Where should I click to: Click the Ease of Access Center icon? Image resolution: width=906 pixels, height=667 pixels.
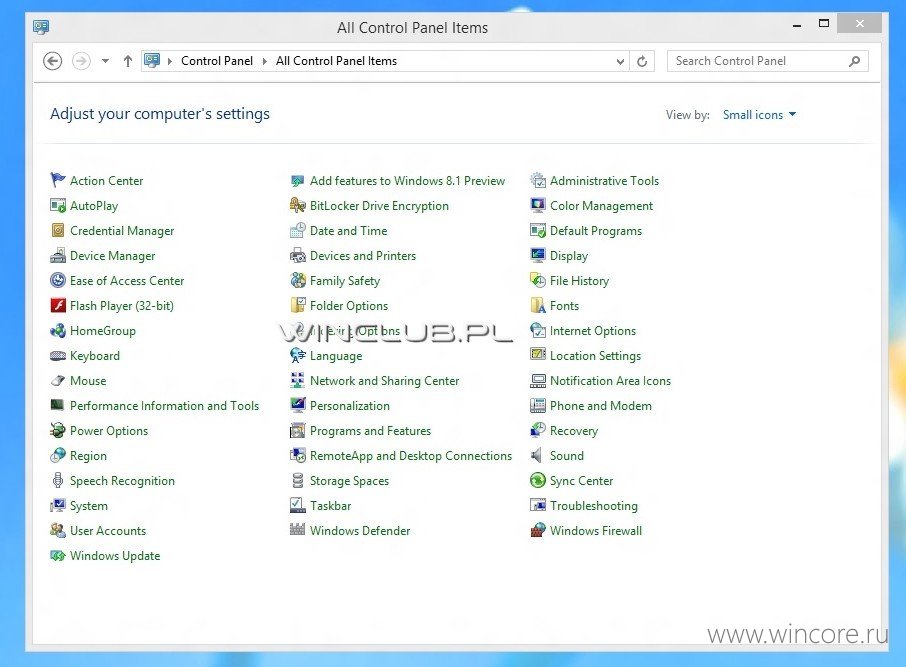[58, 280]
